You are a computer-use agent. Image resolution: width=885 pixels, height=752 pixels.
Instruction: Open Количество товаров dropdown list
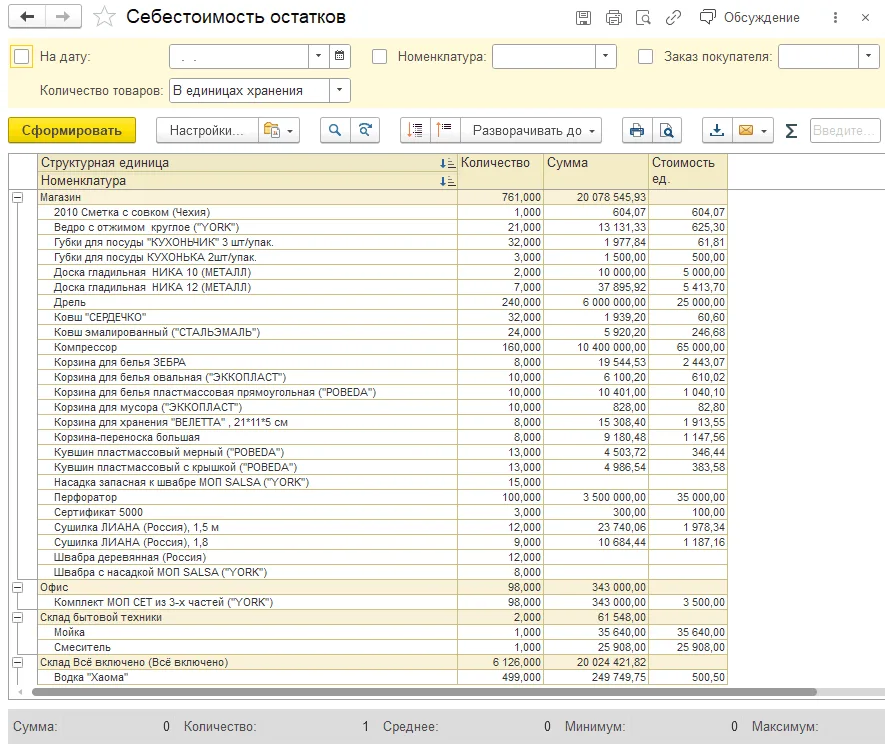tap(340, 90)
